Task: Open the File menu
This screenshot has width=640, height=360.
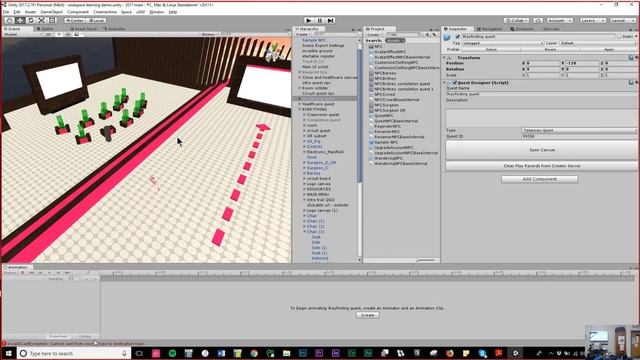Action: pyautogui.click(x=6, y=12)
